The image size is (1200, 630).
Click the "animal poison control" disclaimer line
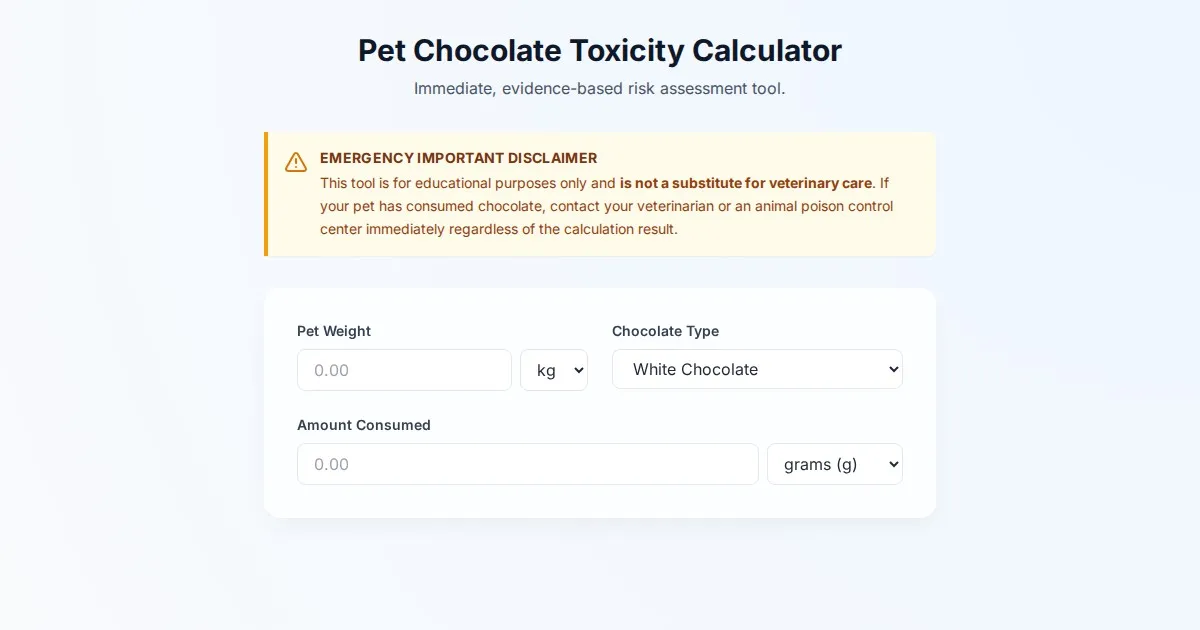606,206
